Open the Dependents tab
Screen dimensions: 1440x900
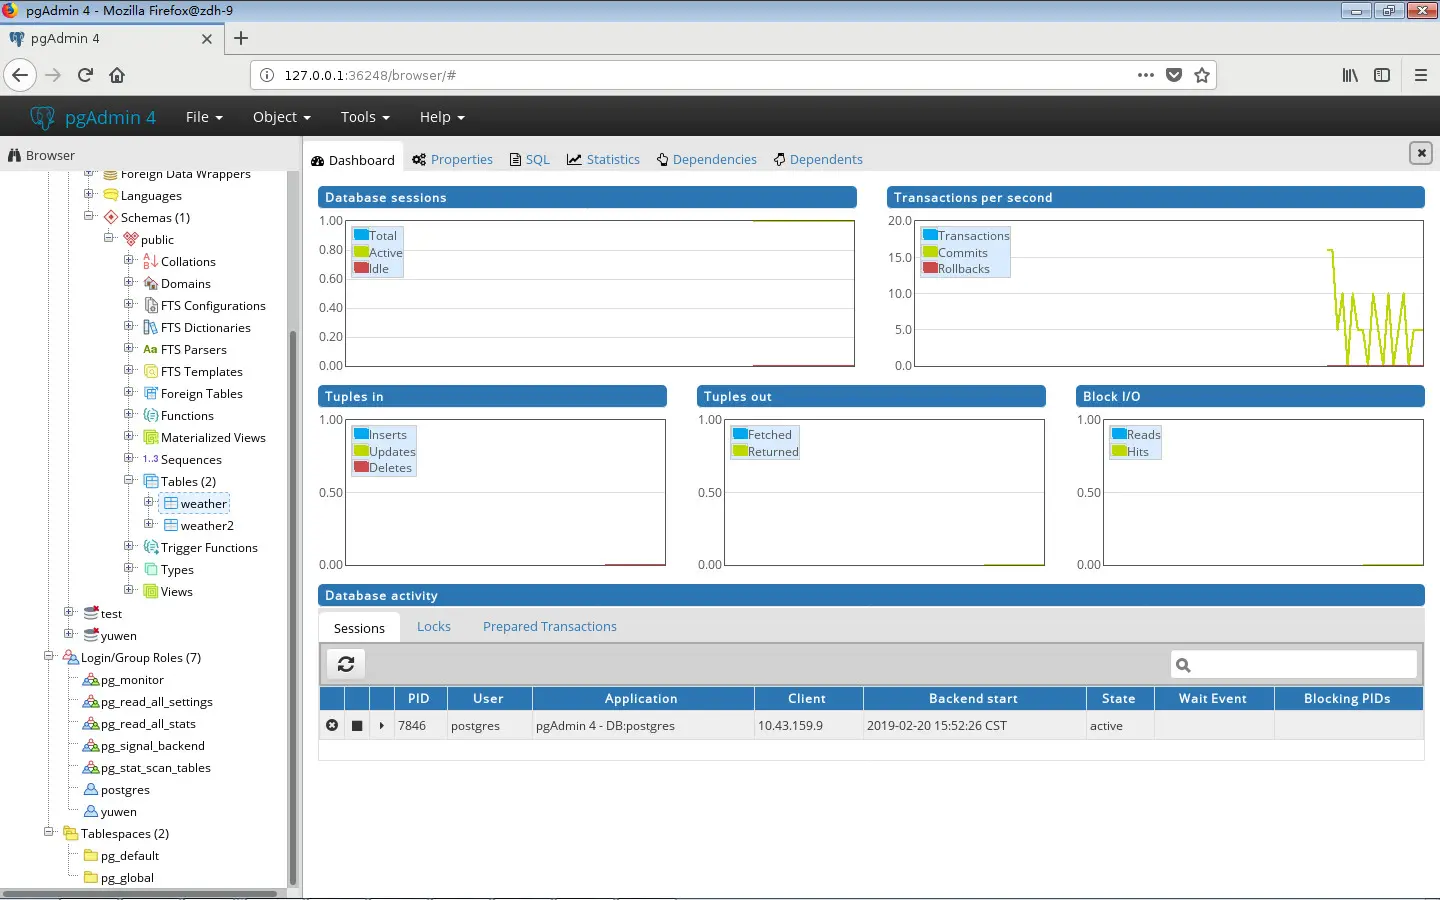(818, 160)
